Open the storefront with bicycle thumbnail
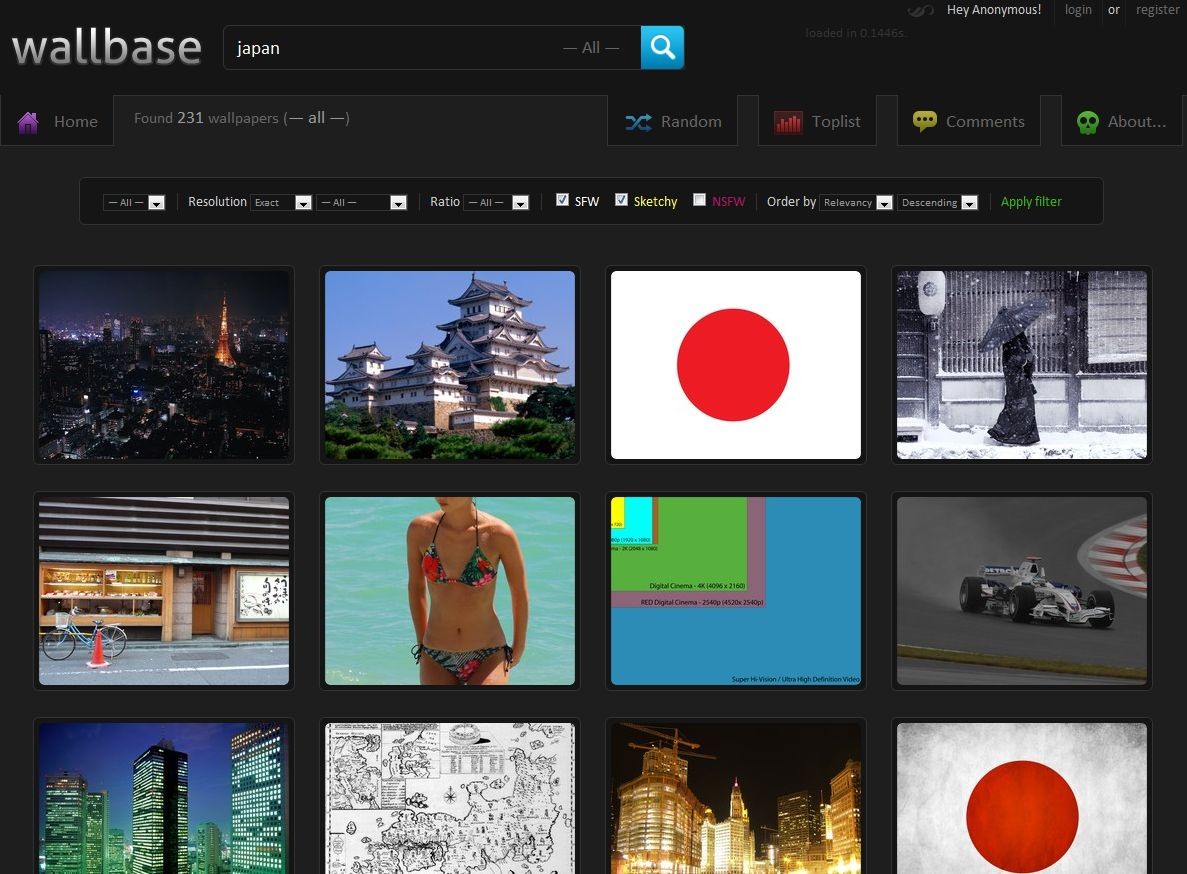 coord(164,591)
